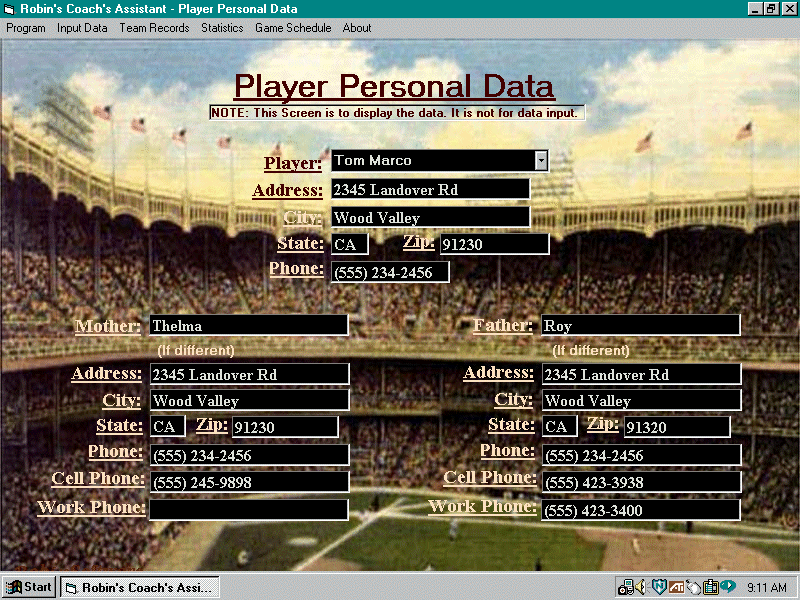Viewport: 800px width, 600px height.
Task: Click Father's Cell Phone field (555) 423-3938
Action: 641,482
